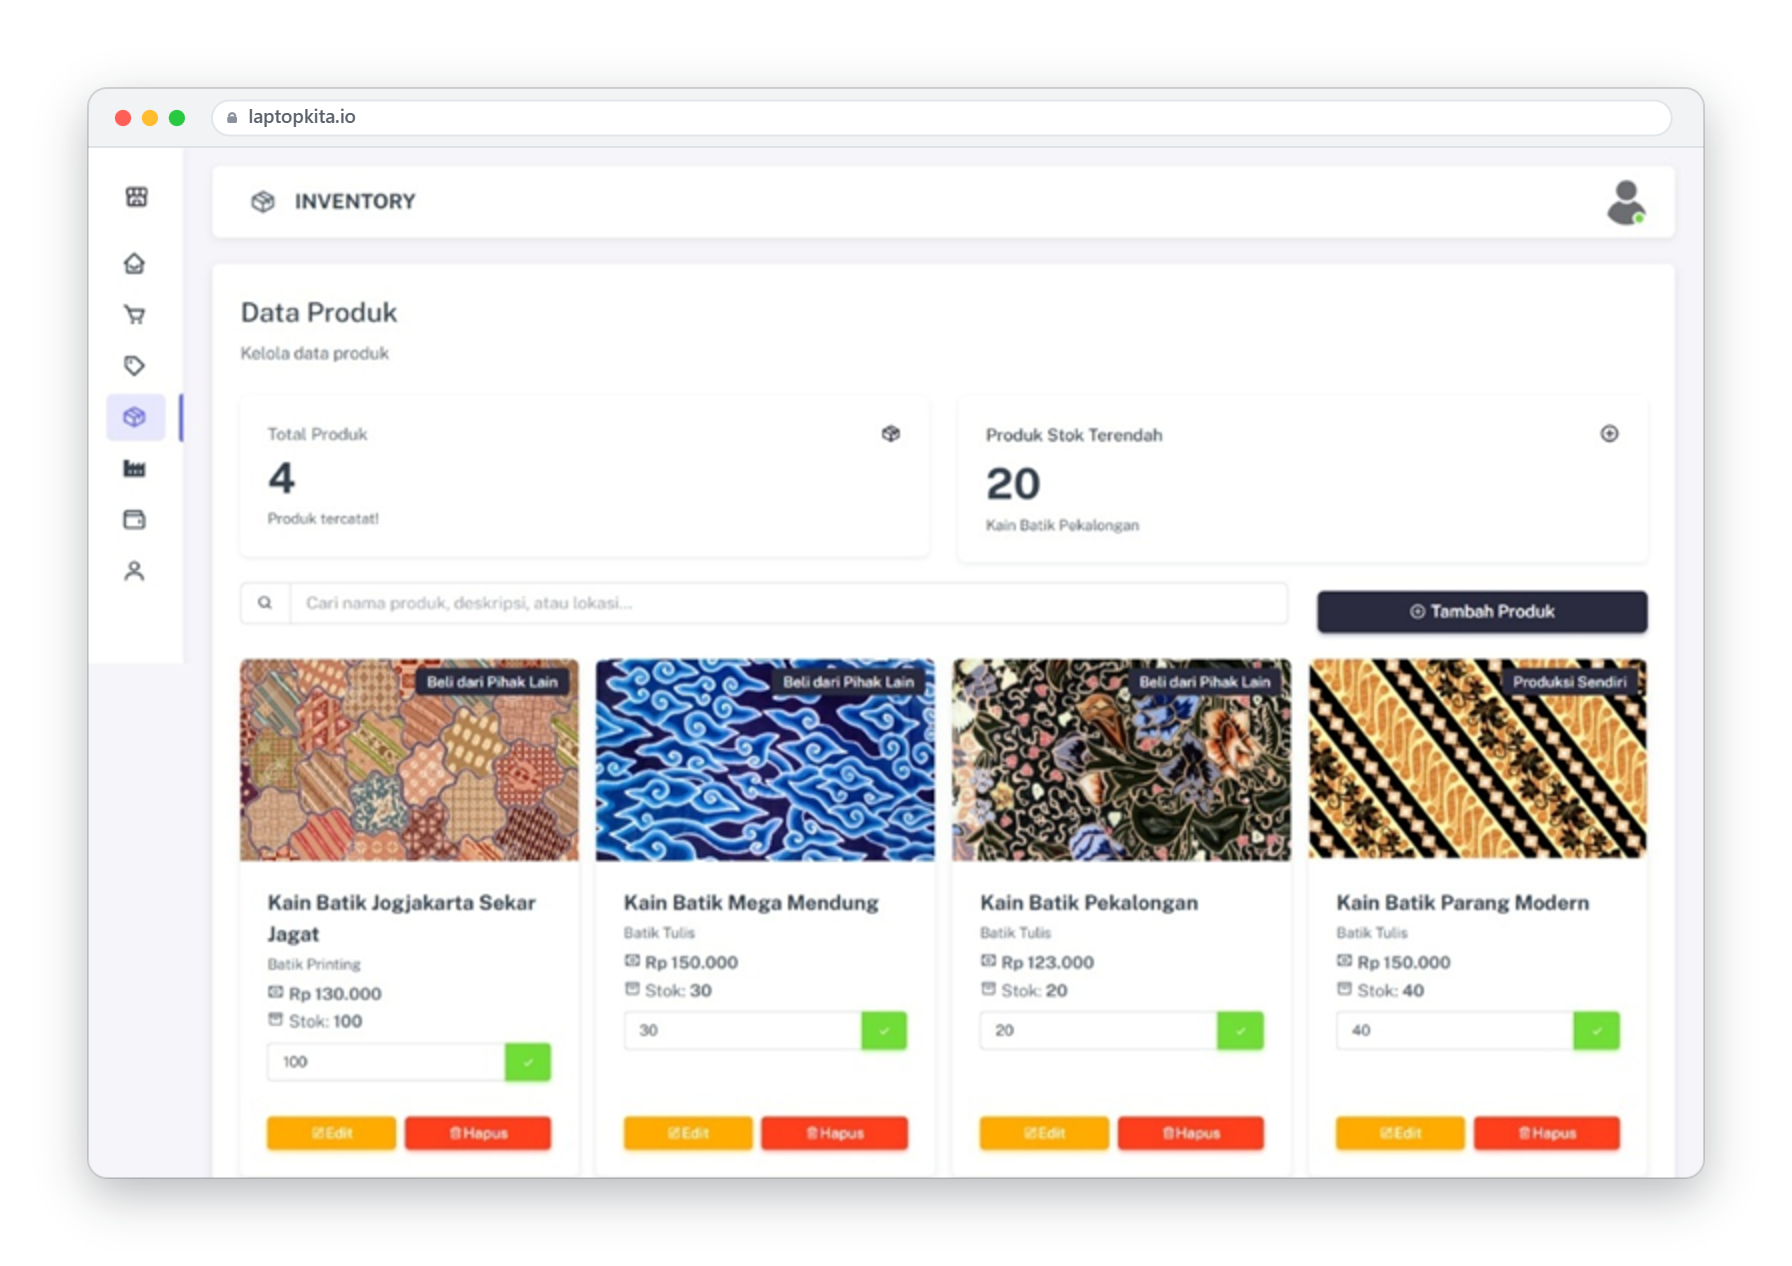Hapus Kain Batik Mega Mendung
The width and height of the screenshot is (1792, 1266).
click(x=835, y=1133)
